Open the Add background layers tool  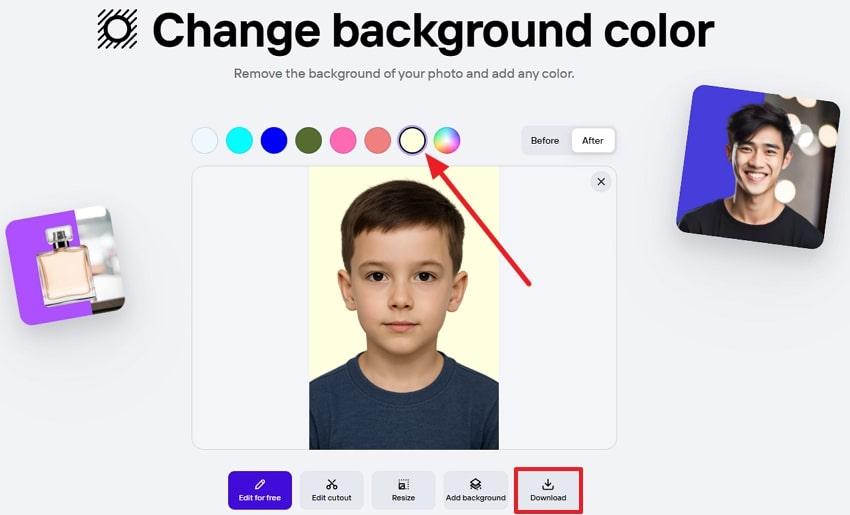click(x=475, y=490)
